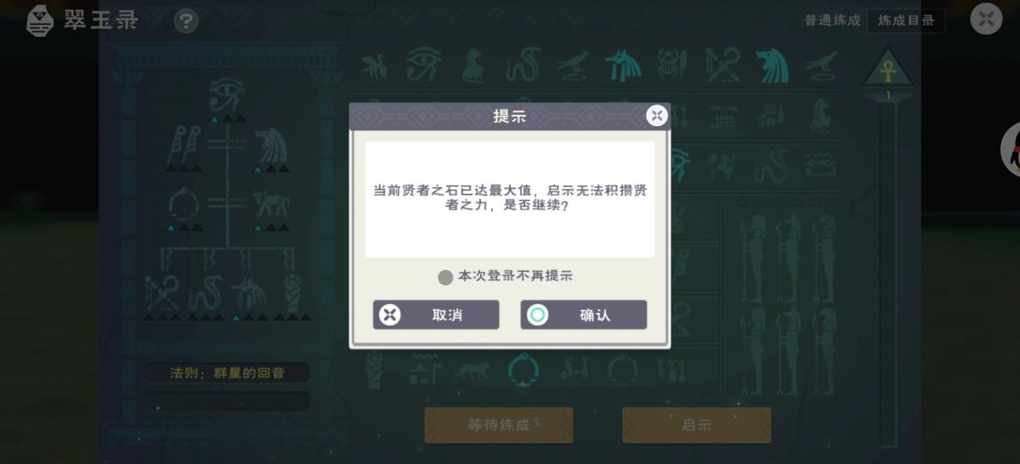Select the Anubis jackal head glyph

(x=622, y=66)
